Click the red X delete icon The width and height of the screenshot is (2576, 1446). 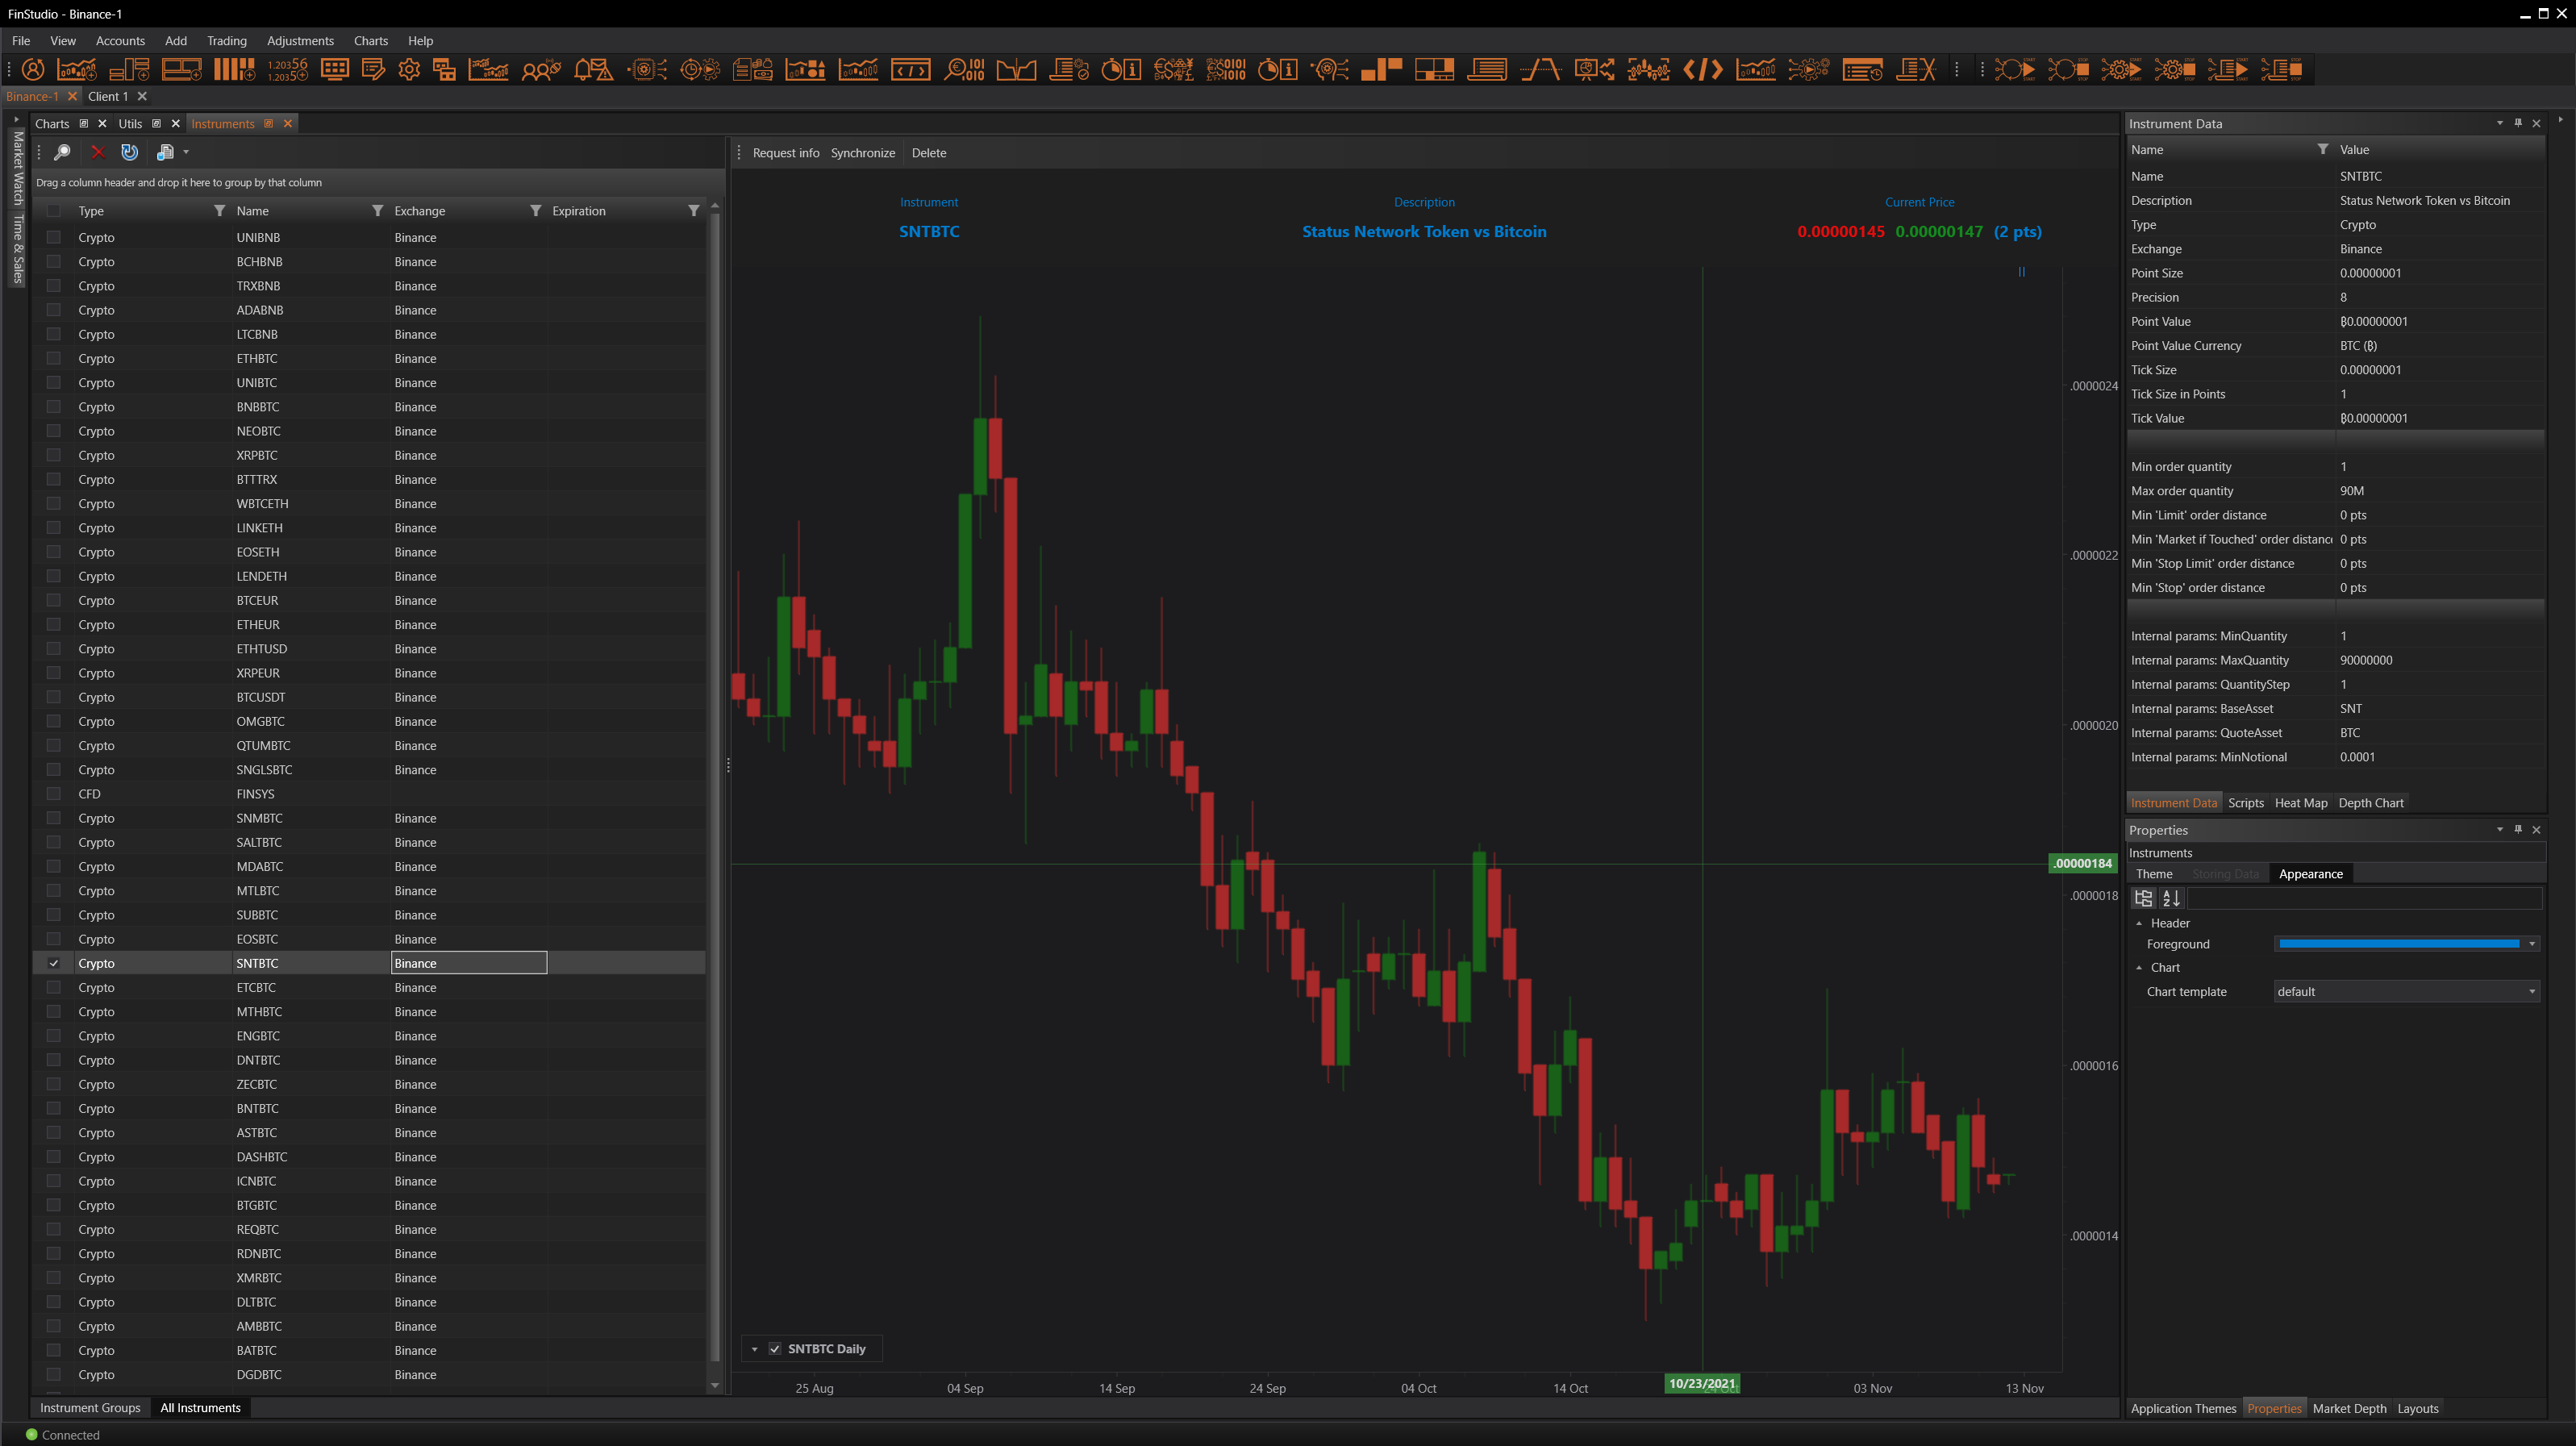click(97, 152)
